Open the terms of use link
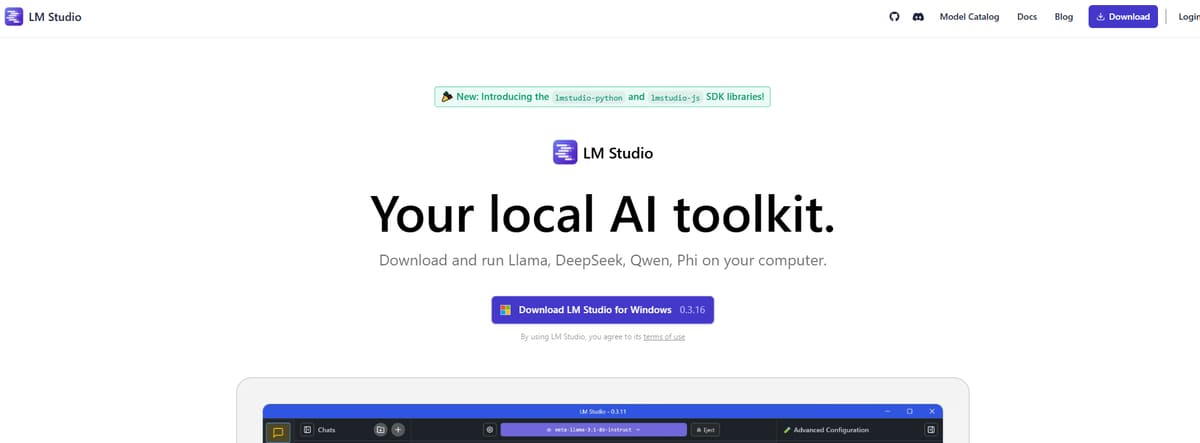 coord(664,337)
